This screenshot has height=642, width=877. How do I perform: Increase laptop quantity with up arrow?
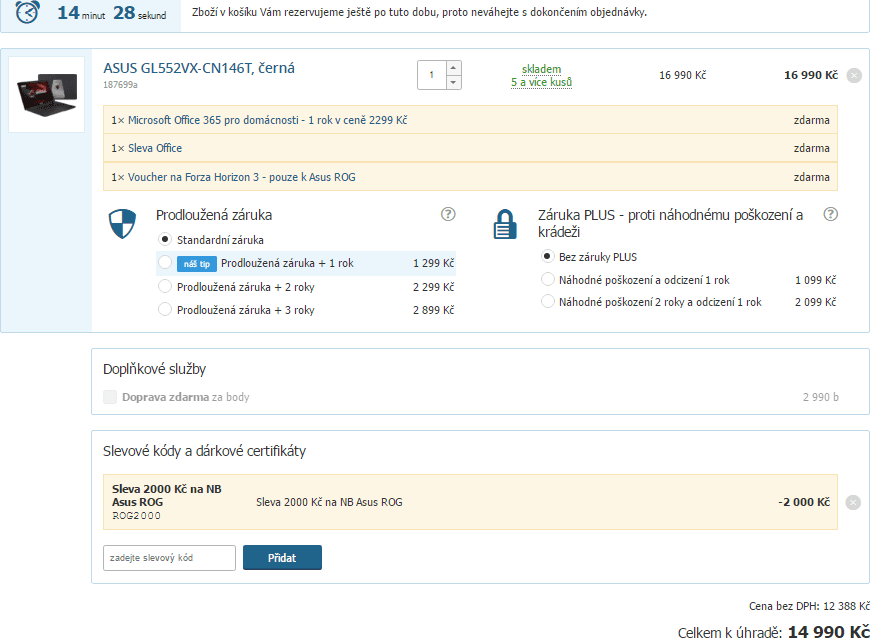454,68
